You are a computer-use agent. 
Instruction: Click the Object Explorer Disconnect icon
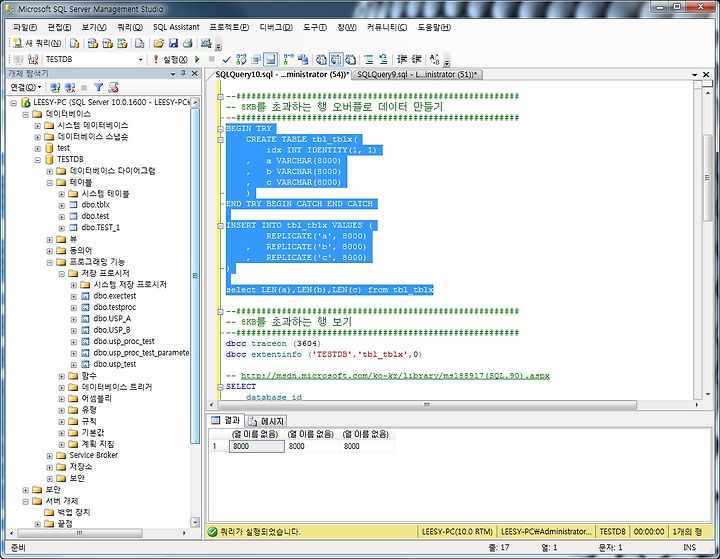tap(70, 87)
